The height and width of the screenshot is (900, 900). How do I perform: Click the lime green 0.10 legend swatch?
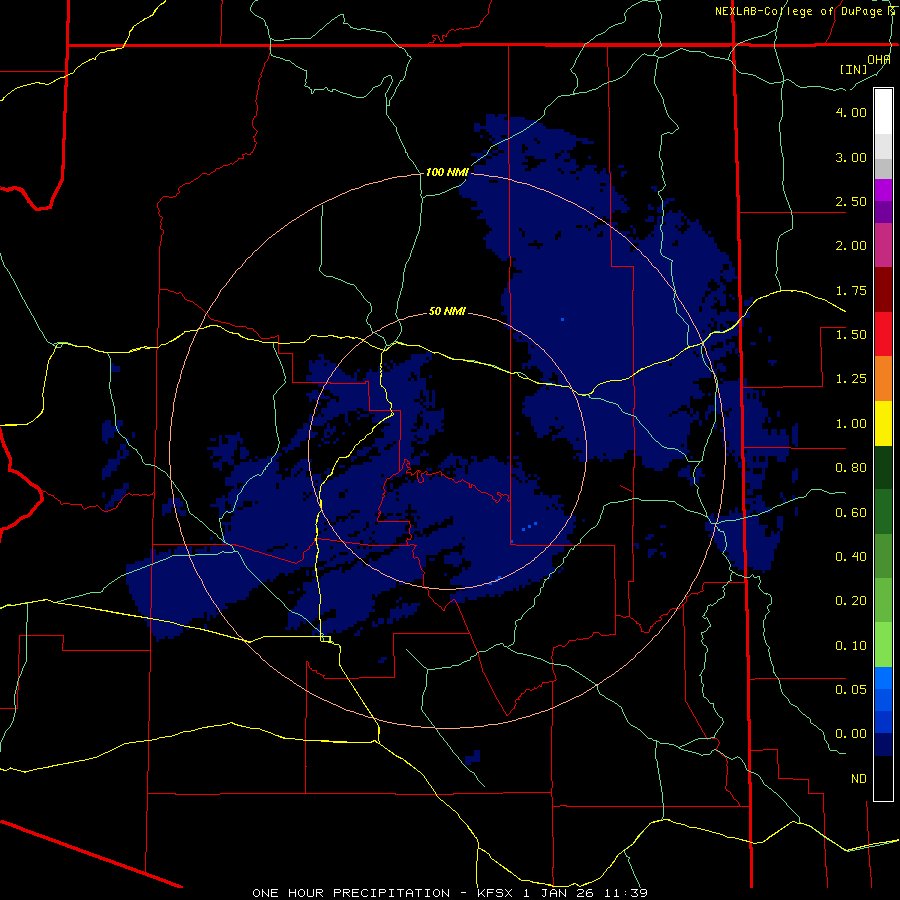coord(883,645)
